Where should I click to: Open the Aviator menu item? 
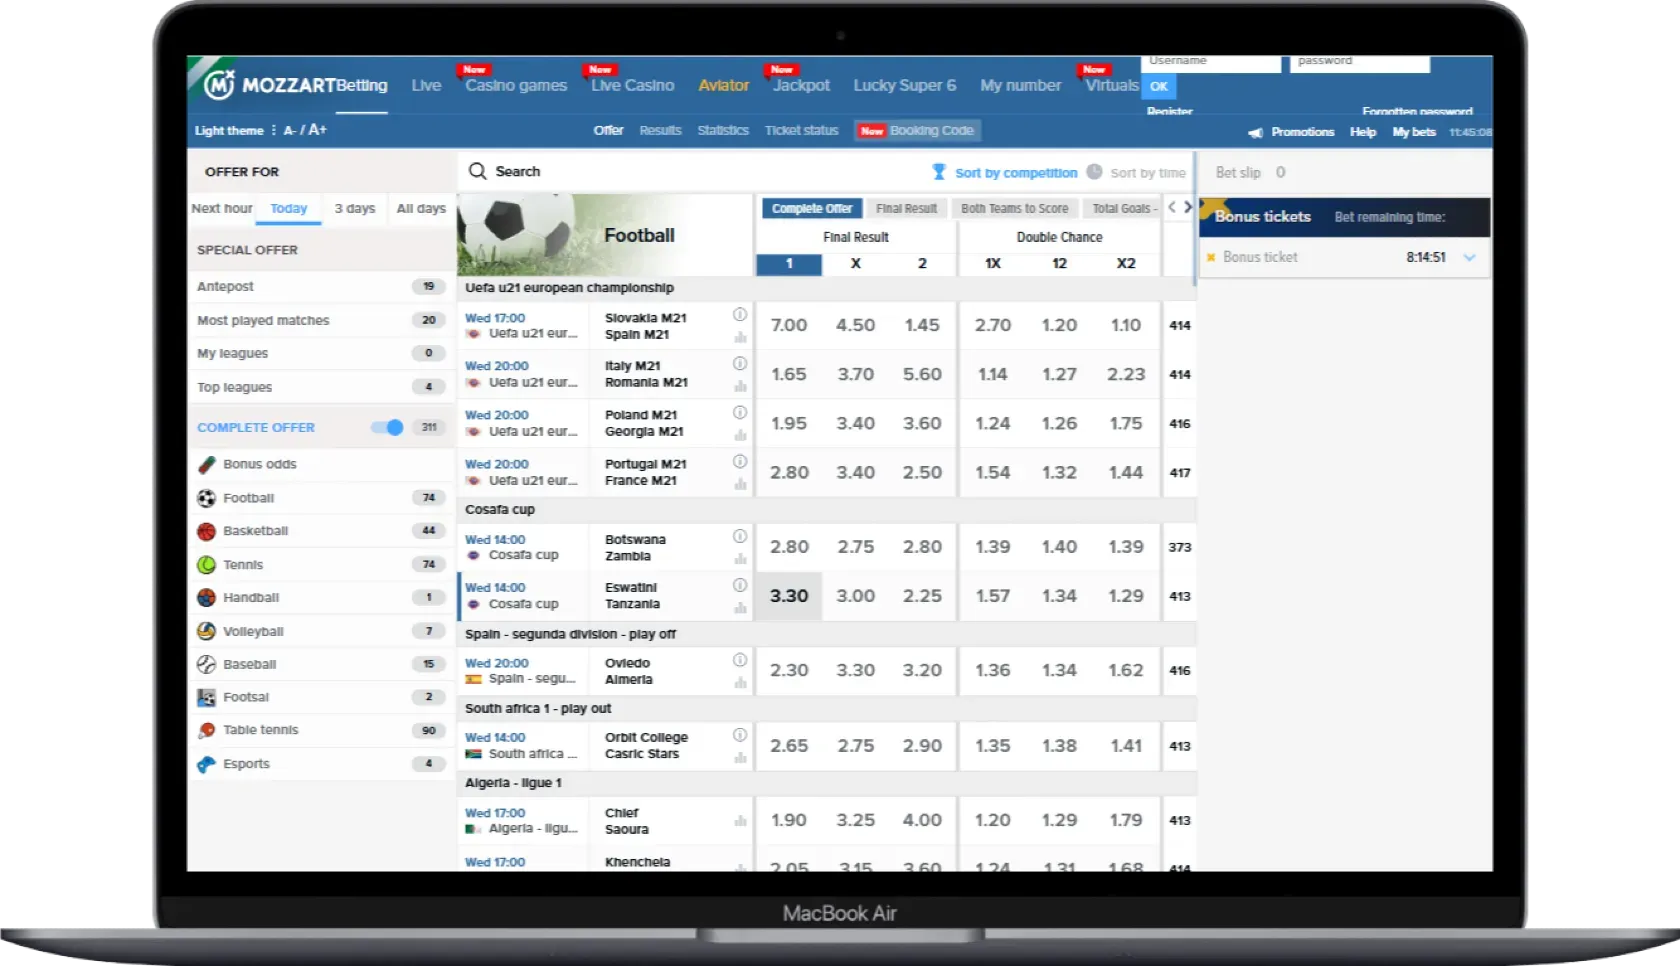724,86
